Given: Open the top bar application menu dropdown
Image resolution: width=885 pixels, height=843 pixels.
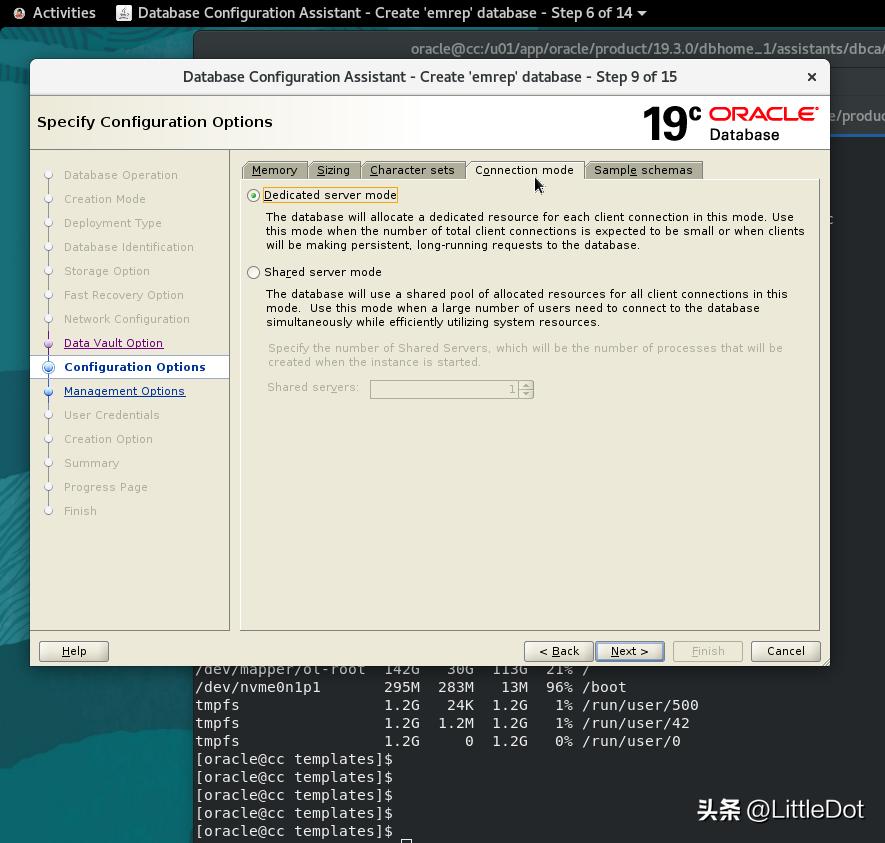Looking at the screenshot, I should [x=642, y=13].
